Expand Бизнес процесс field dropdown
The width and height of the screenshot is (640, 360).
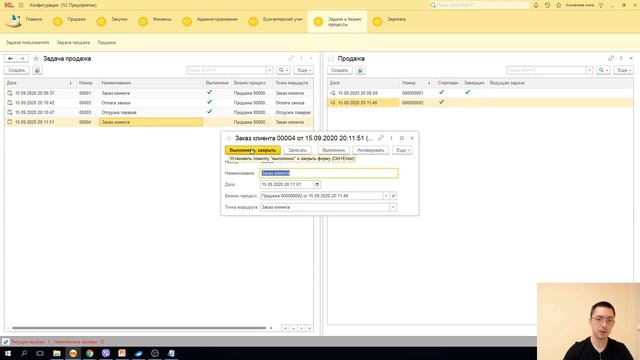(x=386, y=196)
